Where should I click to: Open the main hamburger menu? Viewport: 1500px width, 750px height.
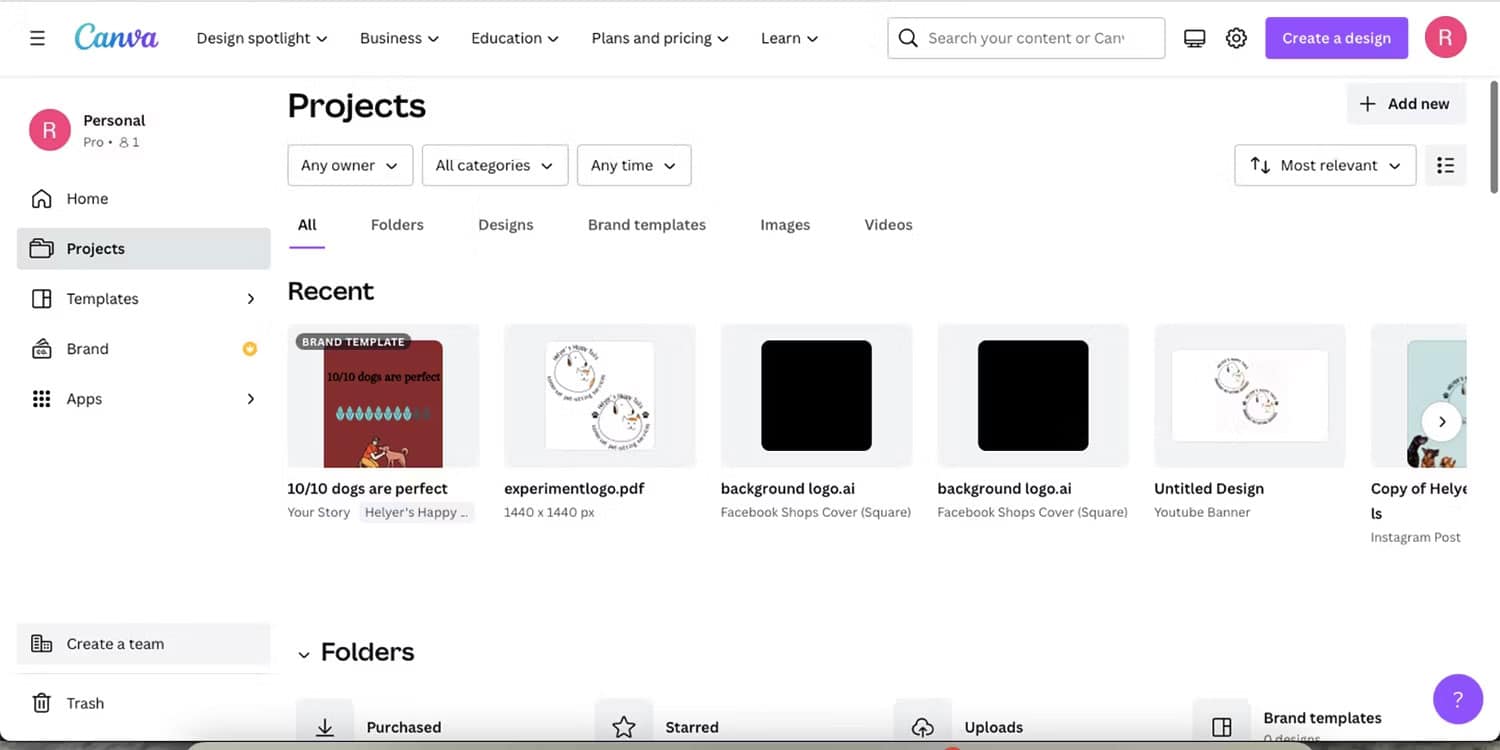(37, 37)
